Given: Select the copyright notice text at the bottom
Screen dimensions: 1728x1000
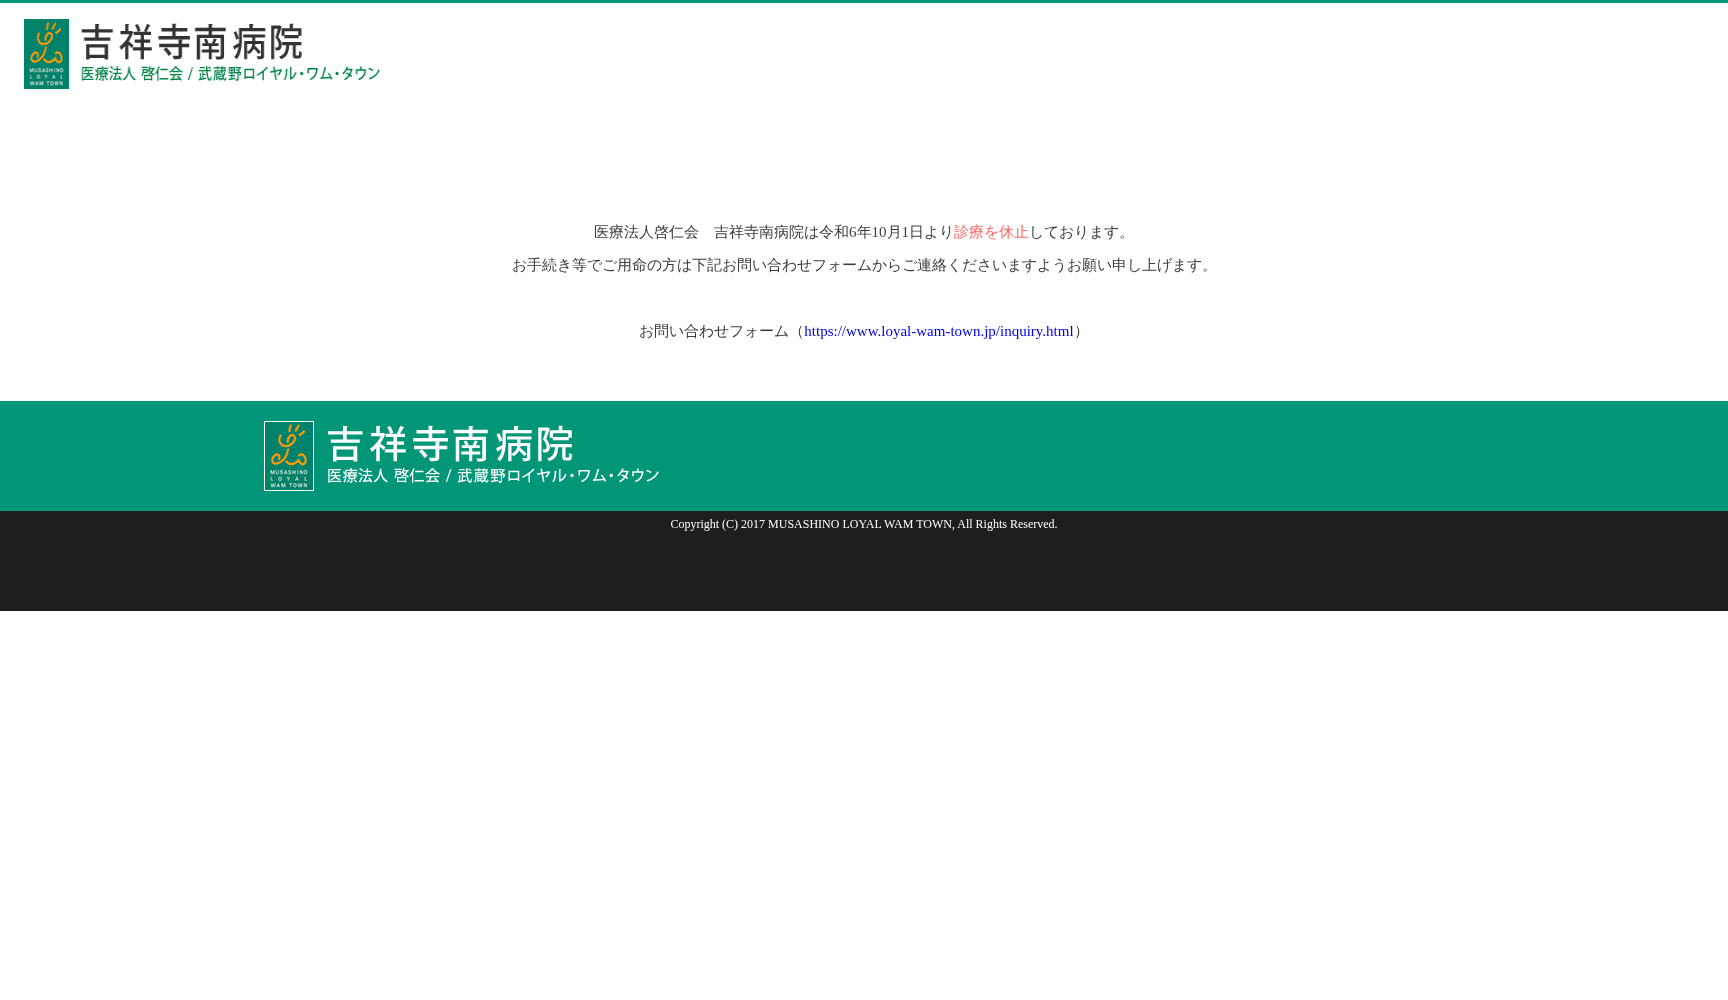Looking at the screenshot, I should (863, 523).
